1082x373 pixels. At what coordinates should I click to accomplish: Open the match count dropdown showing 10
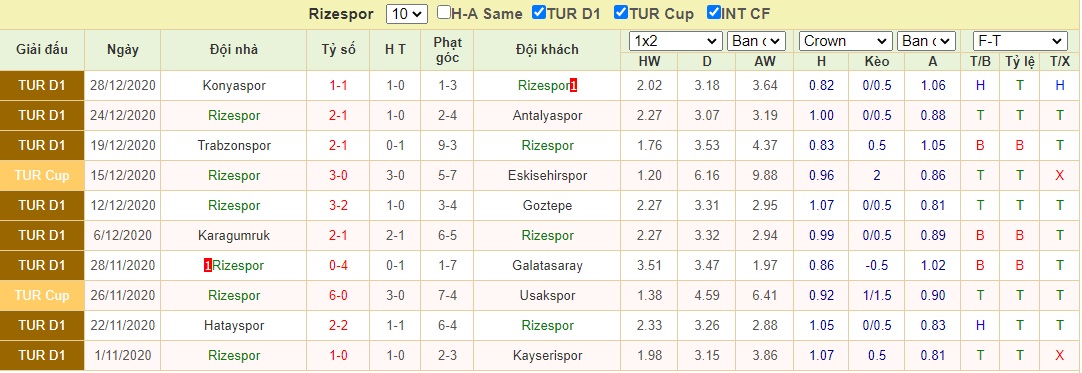click(x=407, y=14)
